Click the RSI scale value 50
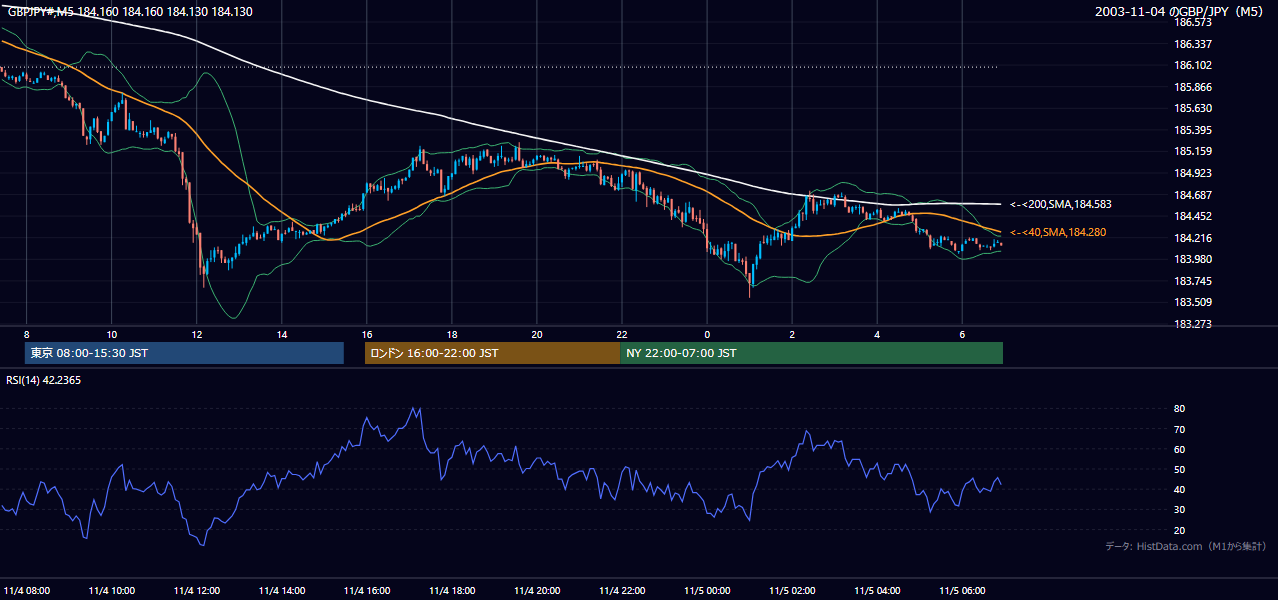This screenshot has width=1278, height=600. [1179, 469]
